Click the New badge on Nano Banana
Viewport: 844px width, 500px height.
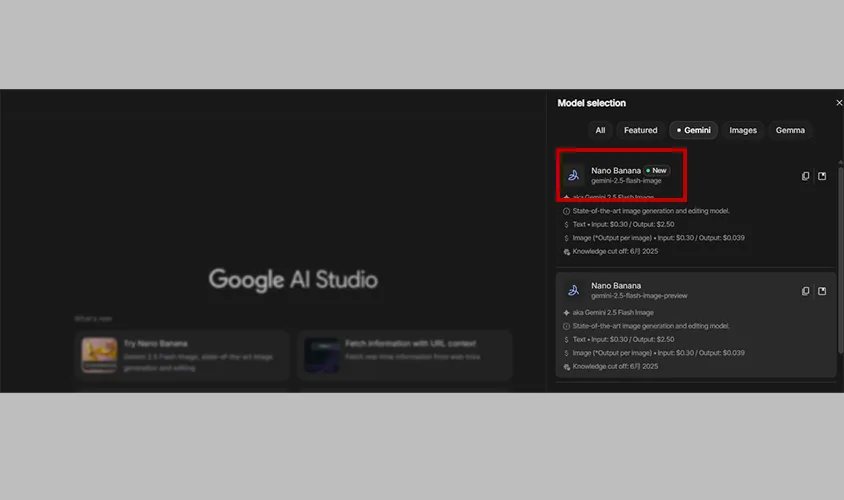tap(656, 170)
